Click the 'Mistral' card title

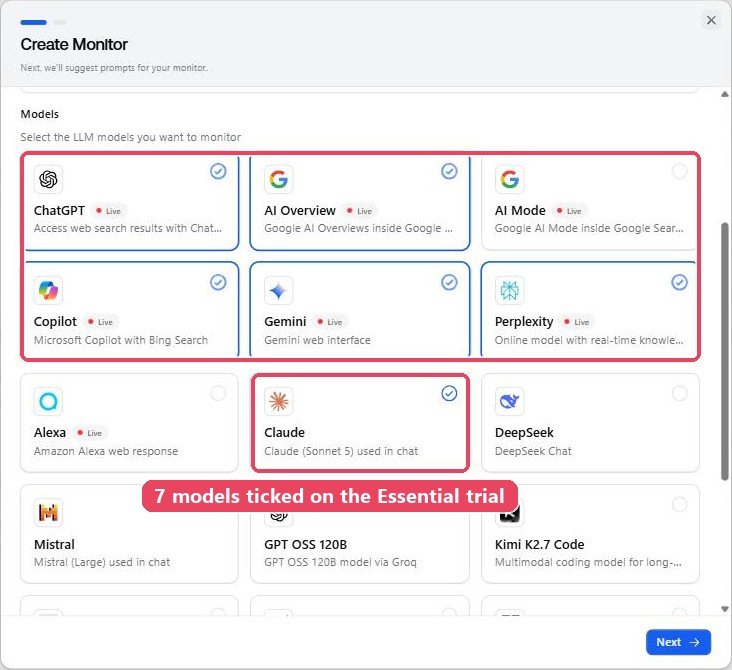pos(54,544)
